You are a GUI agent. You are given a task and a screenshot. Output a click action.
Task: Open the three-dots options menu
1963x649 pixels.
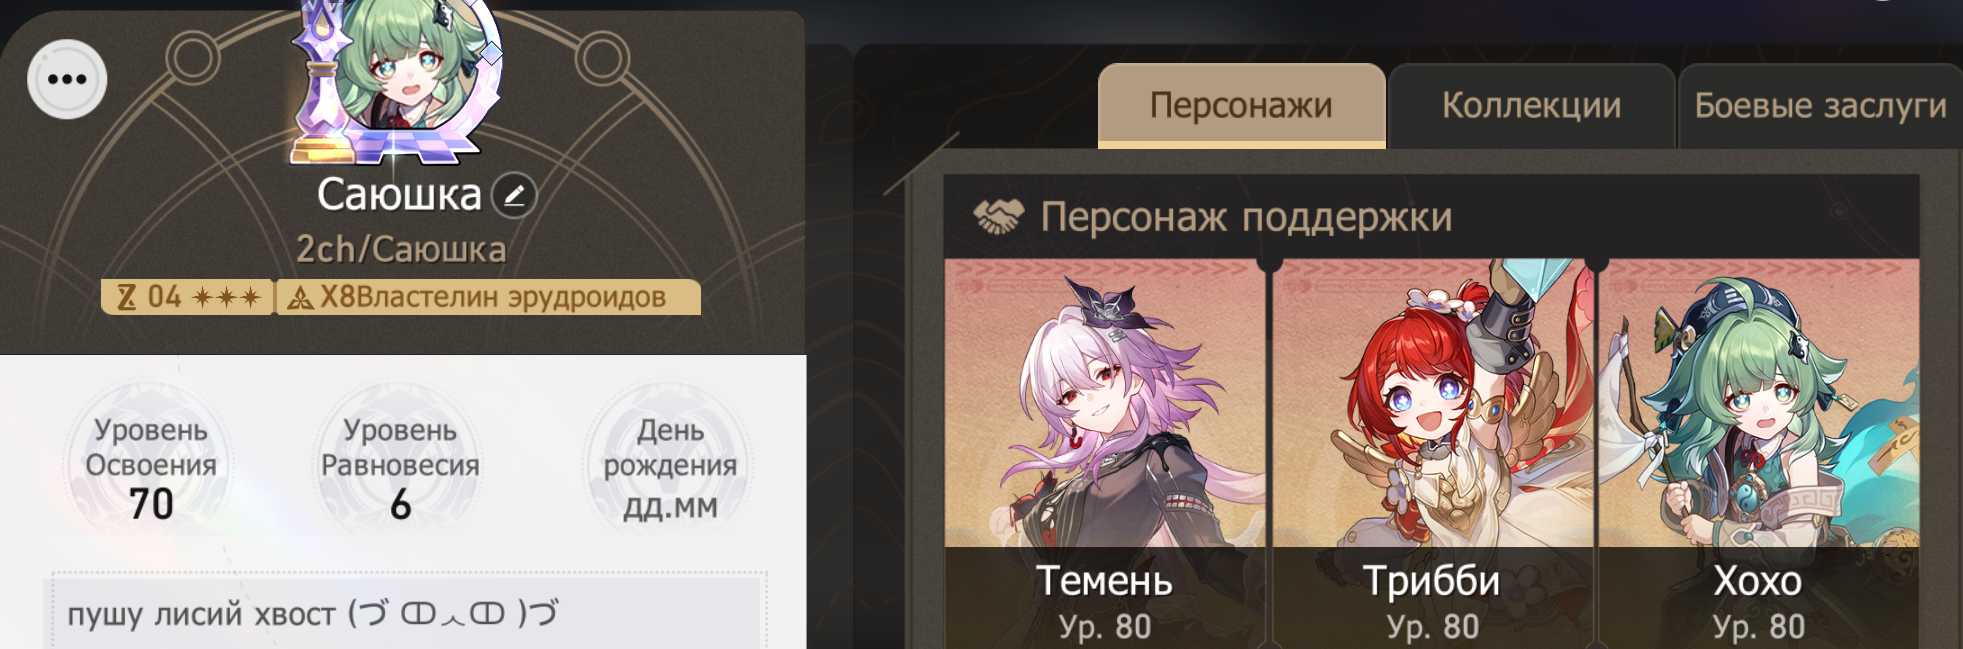[67, 80]
